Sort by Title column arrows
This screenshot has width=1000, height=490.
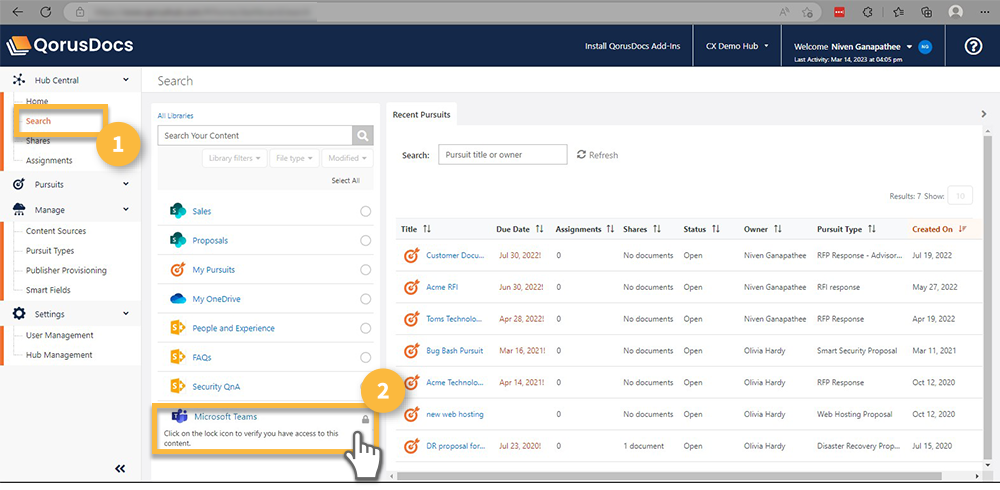427,229
